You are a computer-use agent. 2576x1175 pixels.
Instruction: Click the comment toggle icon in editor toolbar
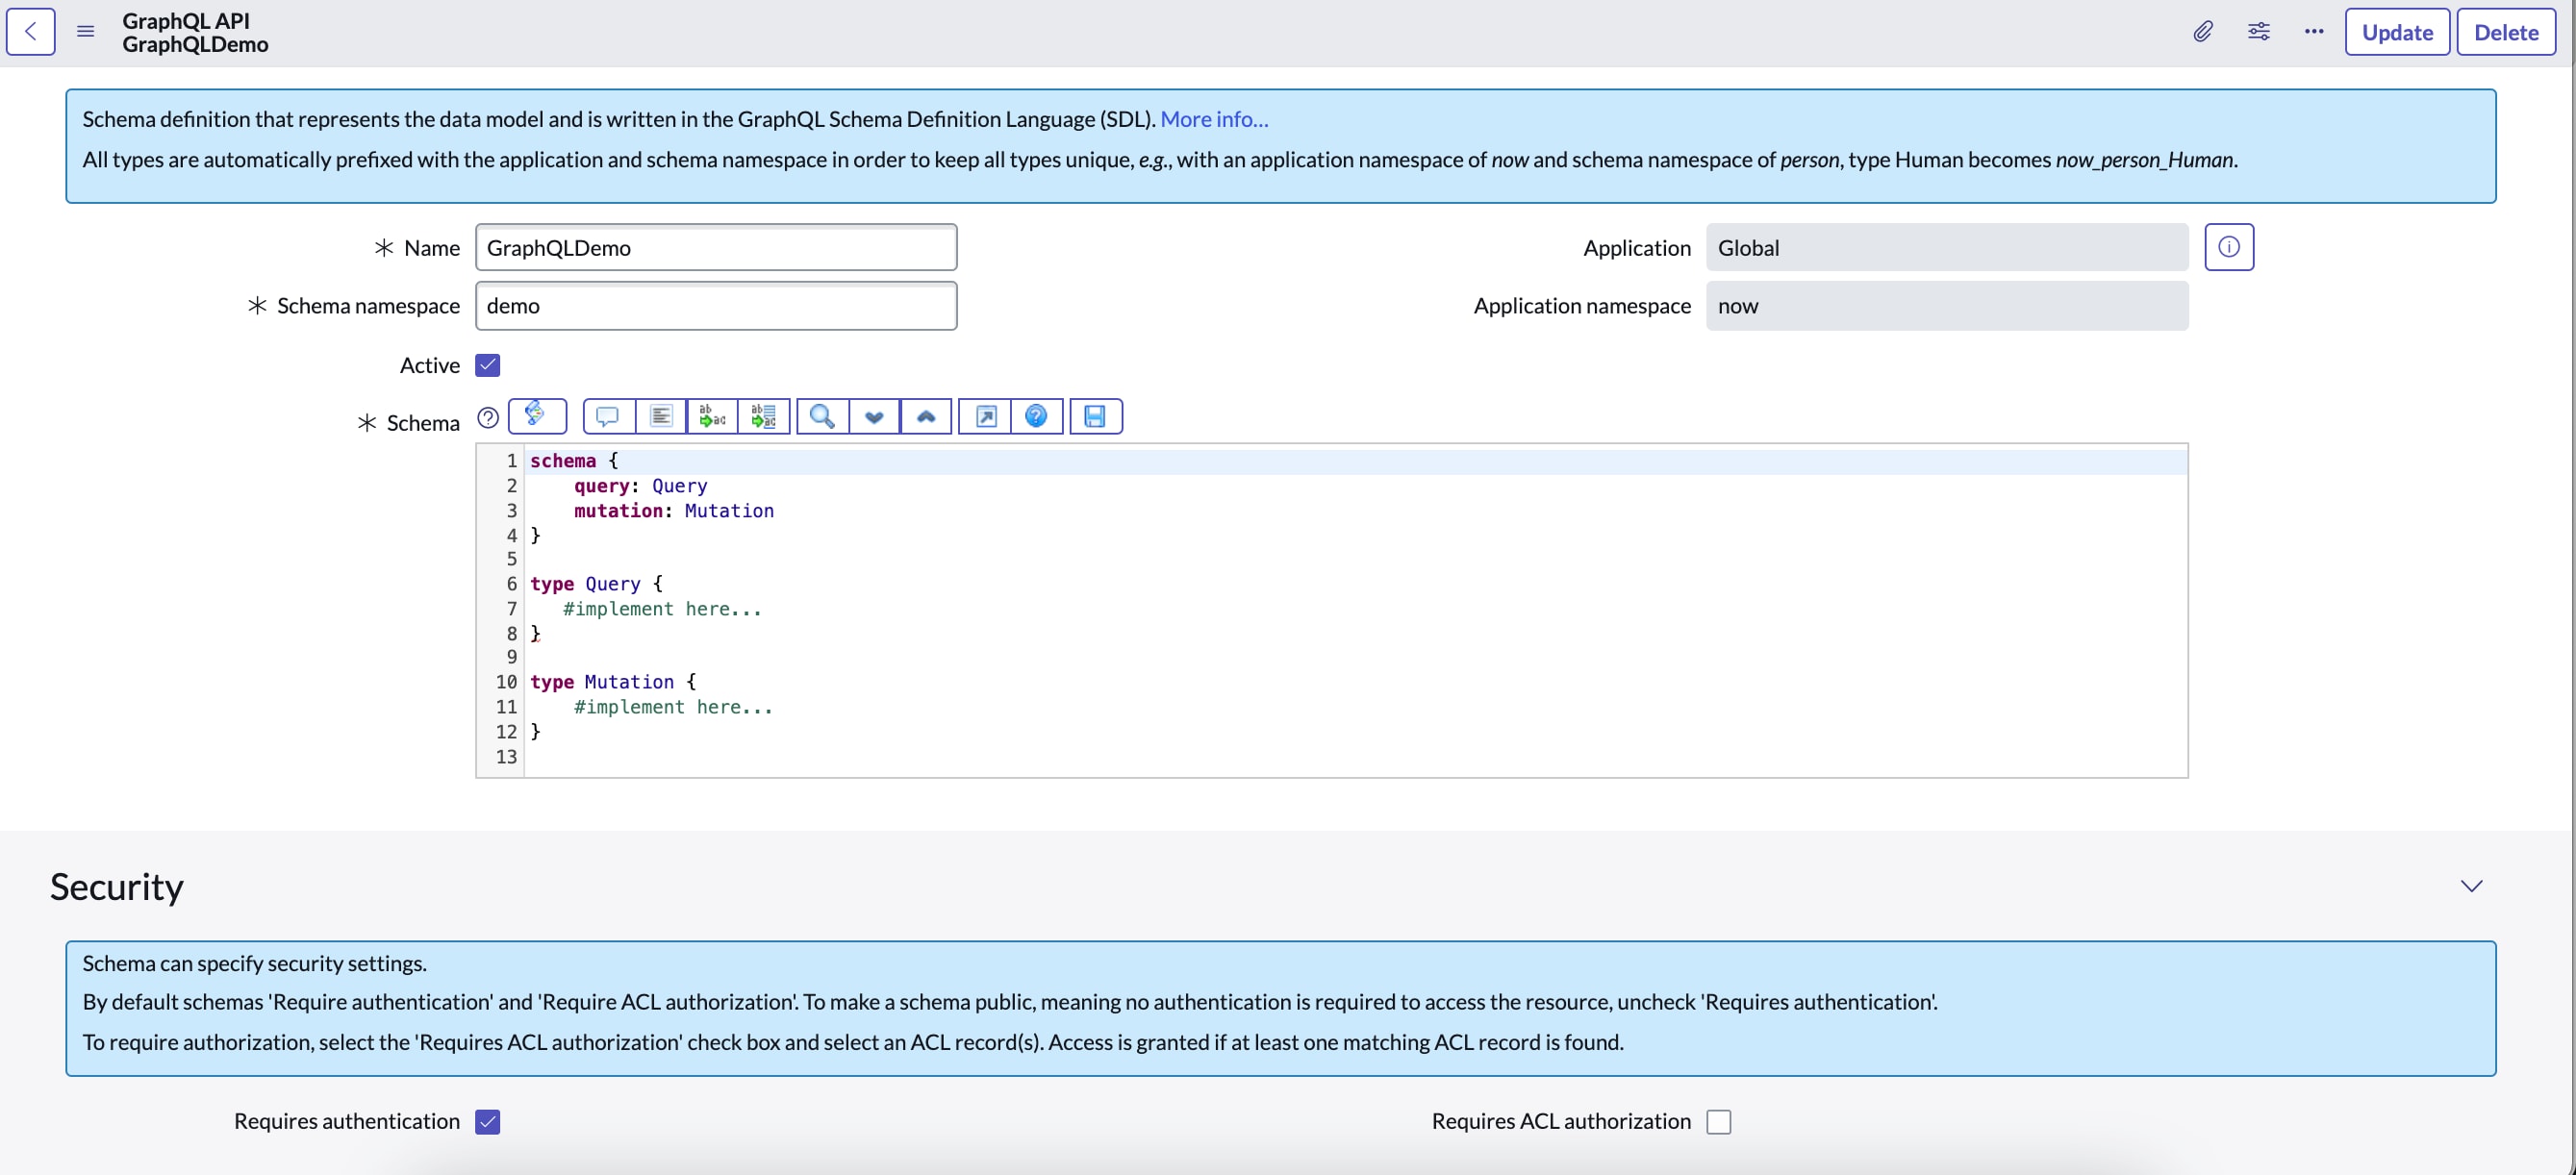[x=608, y=416]
